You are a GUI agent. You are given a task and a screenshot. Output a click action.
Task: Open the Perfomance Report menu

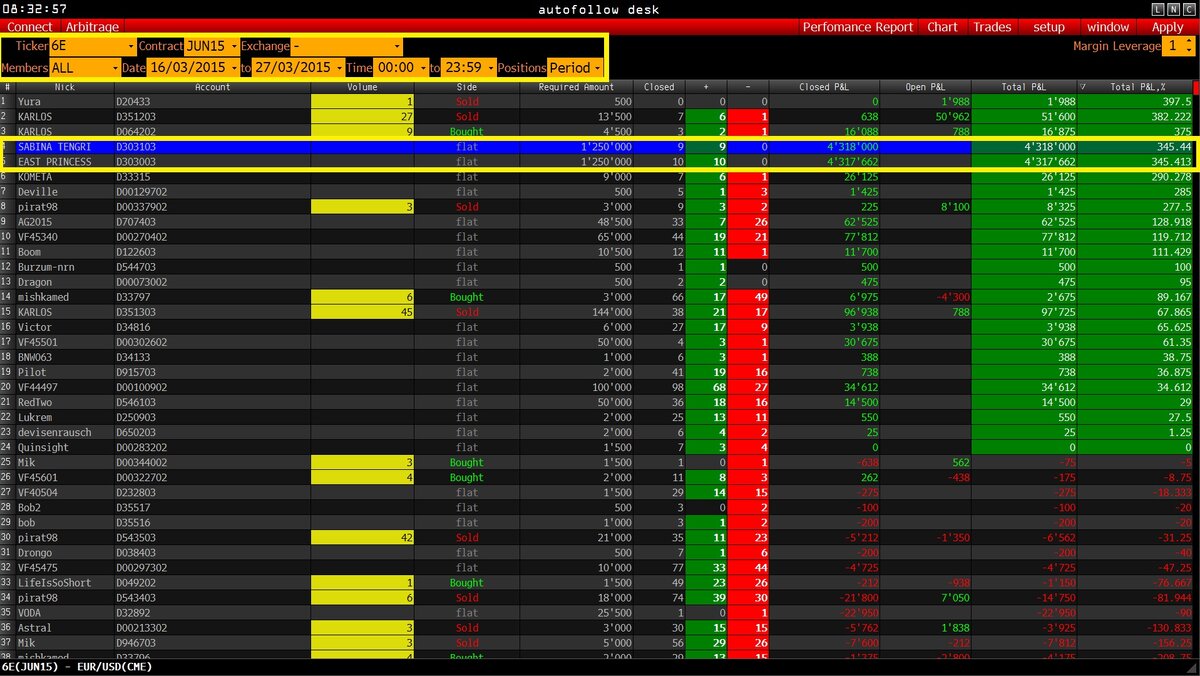[x=858, y=27]
